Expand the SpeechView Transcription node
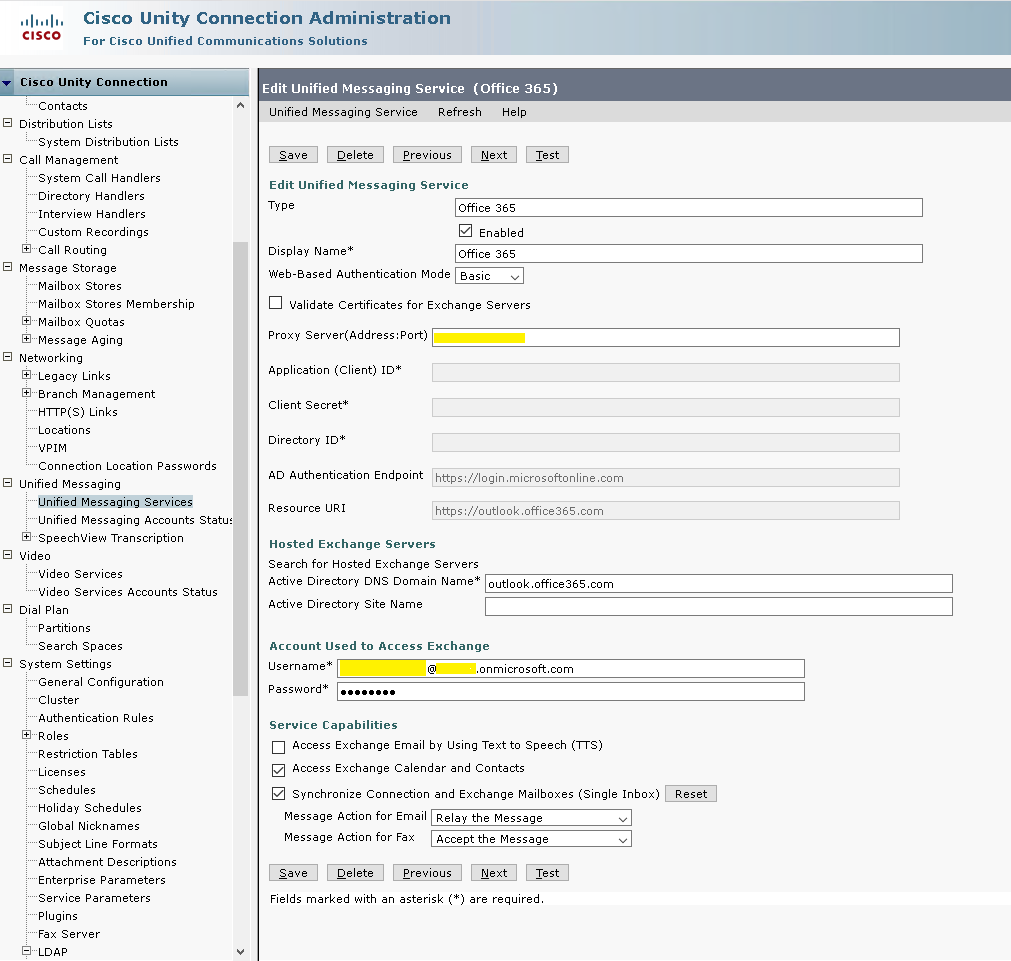This screenshot has width=1011, height=961. point(28,537)
